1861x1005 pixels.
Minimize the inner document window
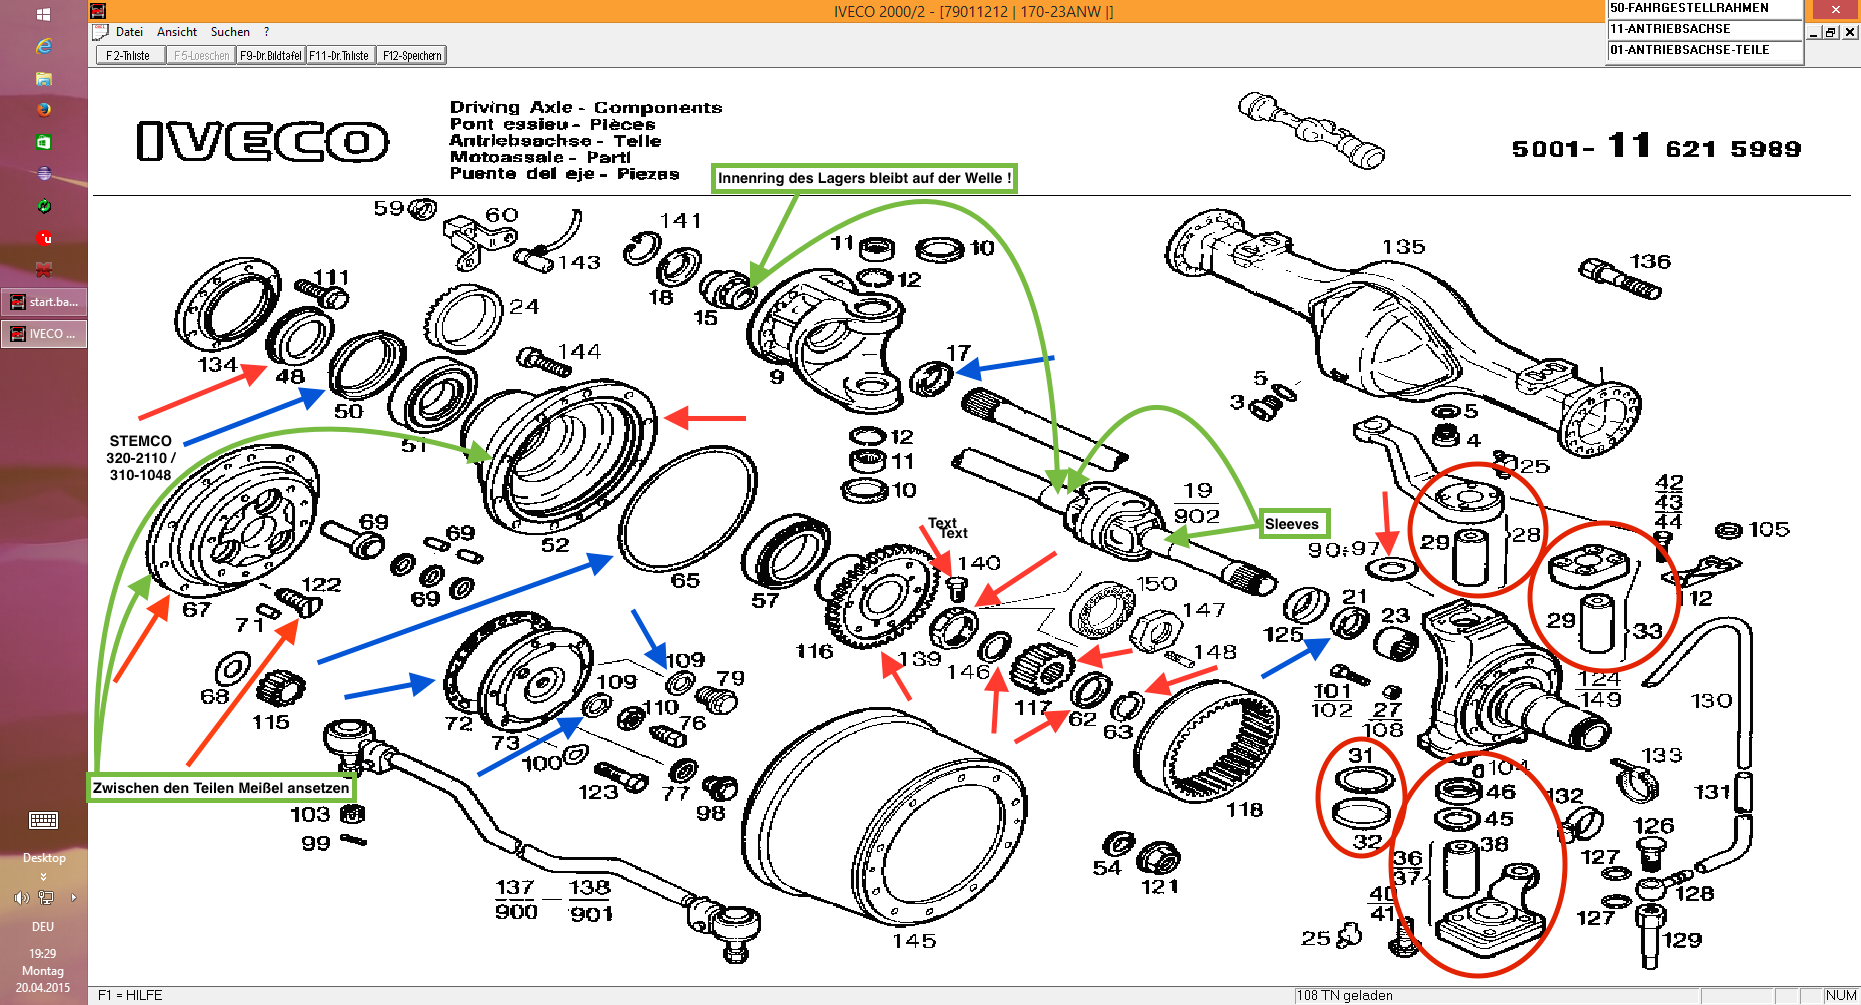[1814, 32]
